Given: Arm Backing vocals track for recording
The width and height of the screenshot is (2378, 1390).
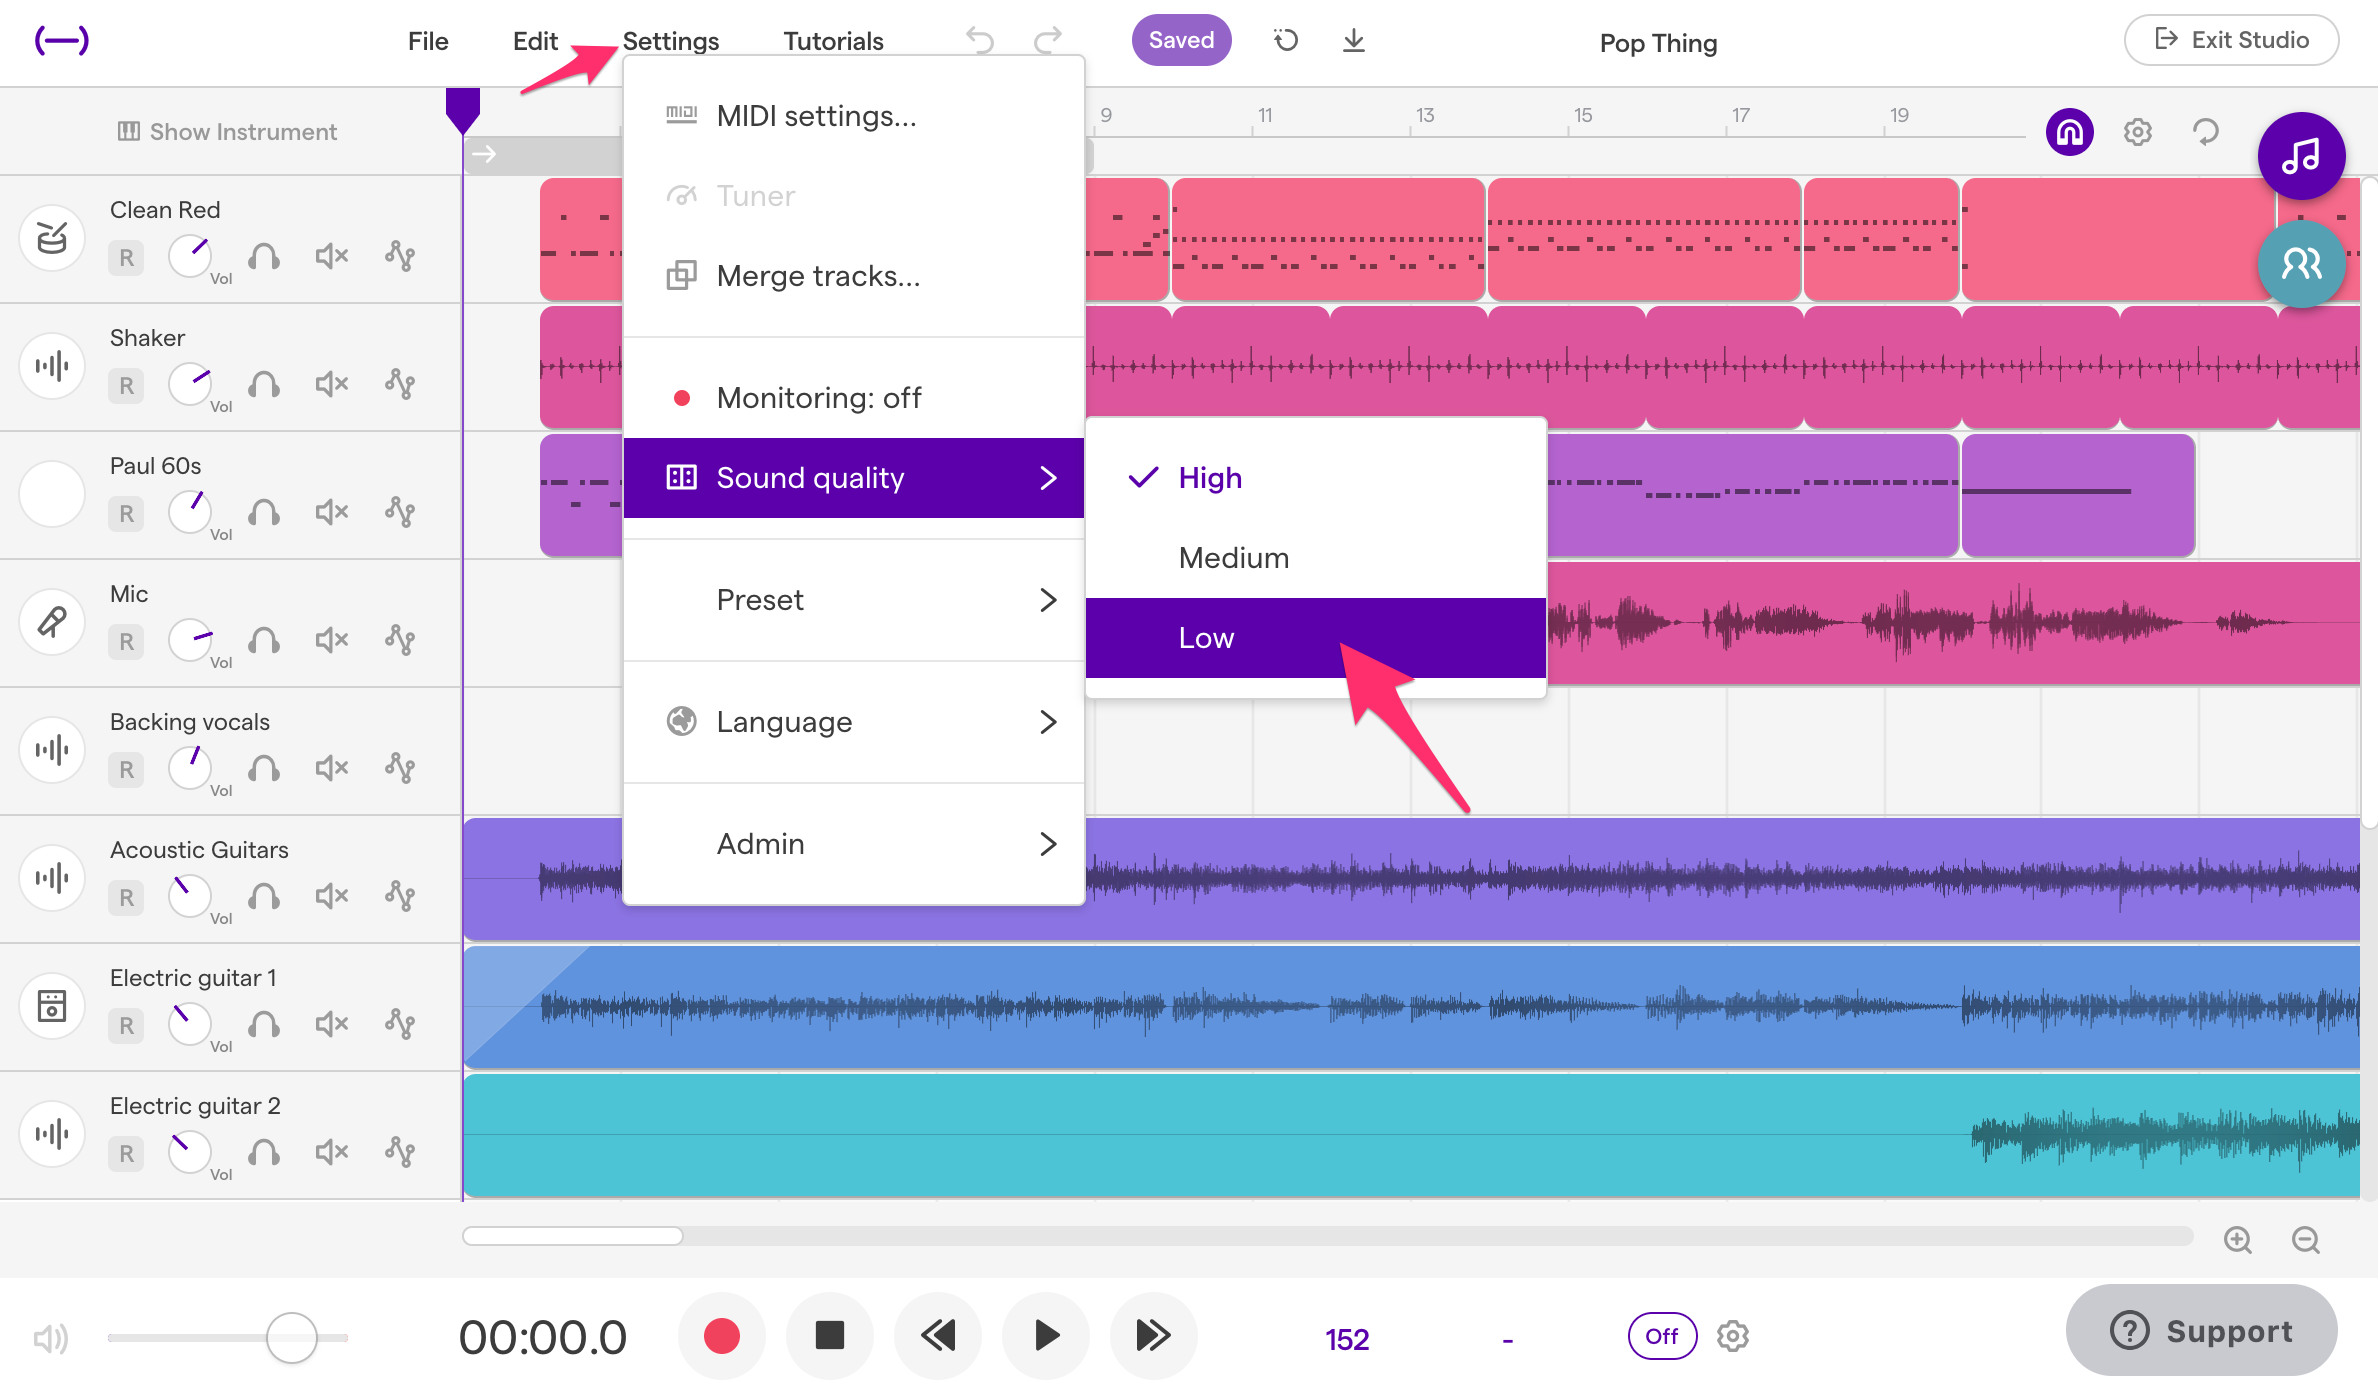Looking at the screenshot, I should pos(126,770).
